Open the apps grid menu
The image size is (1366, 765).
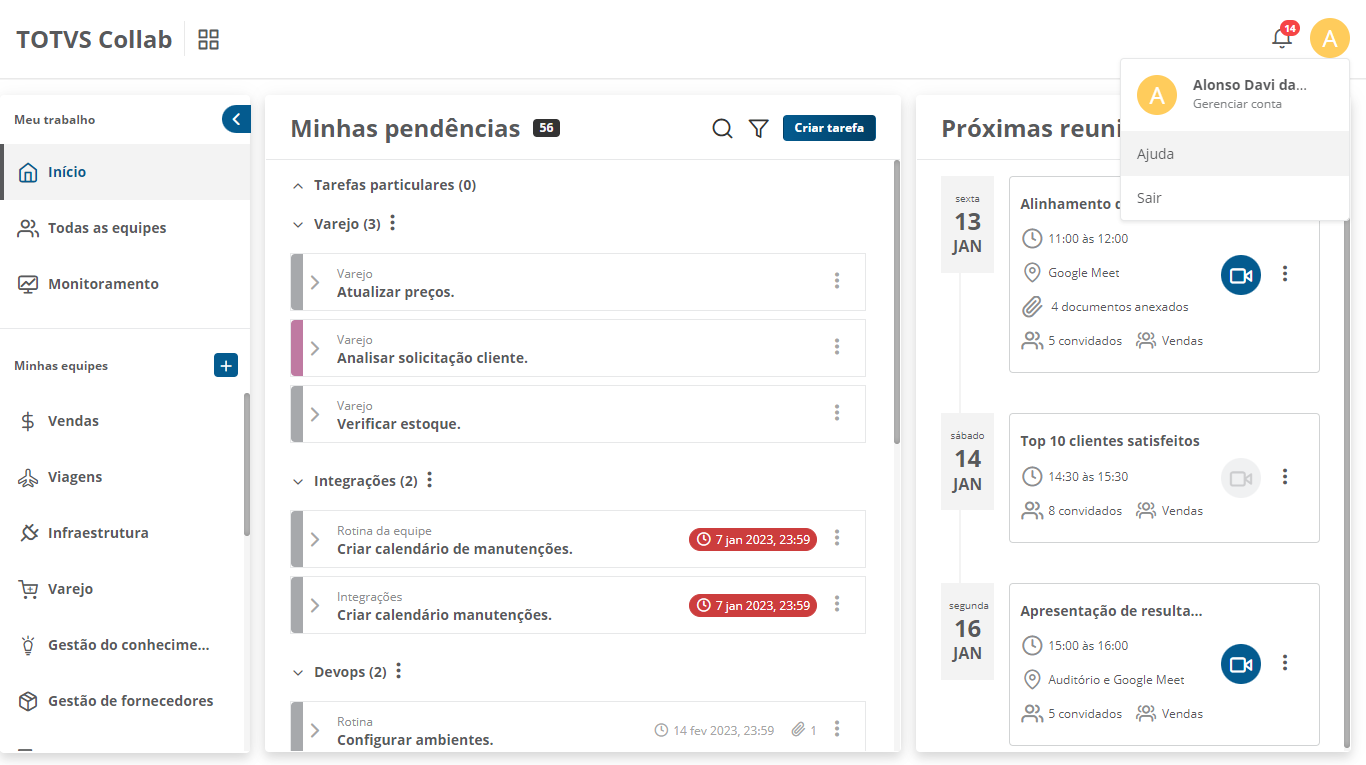208,40
